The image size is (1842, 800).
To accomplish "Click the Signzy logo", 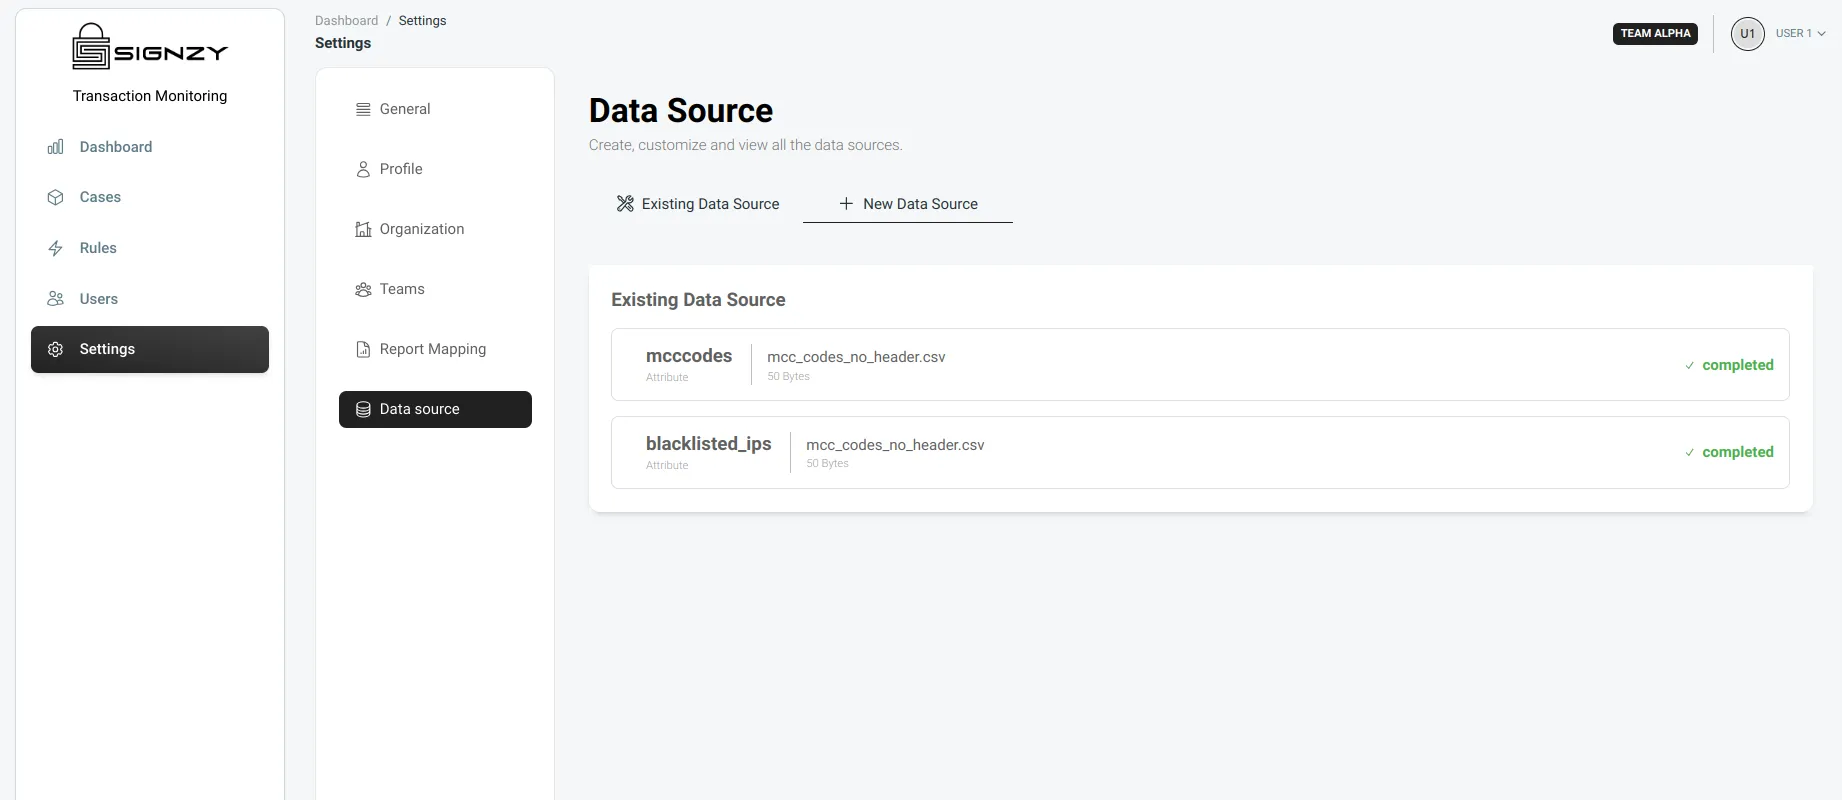I will pos(150,46).
